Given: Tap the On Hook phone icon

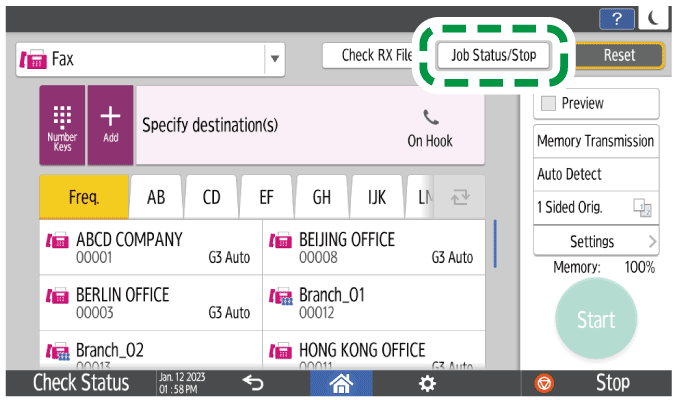Looking at the screenshot, I should coord(430,126).
